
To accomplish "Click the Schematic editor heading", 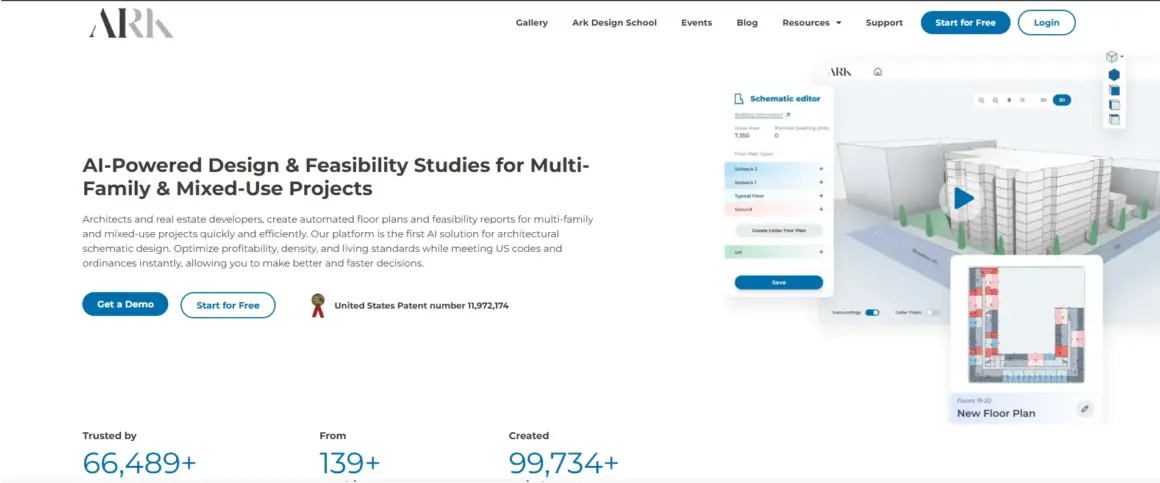I will [x=785, y=98].
